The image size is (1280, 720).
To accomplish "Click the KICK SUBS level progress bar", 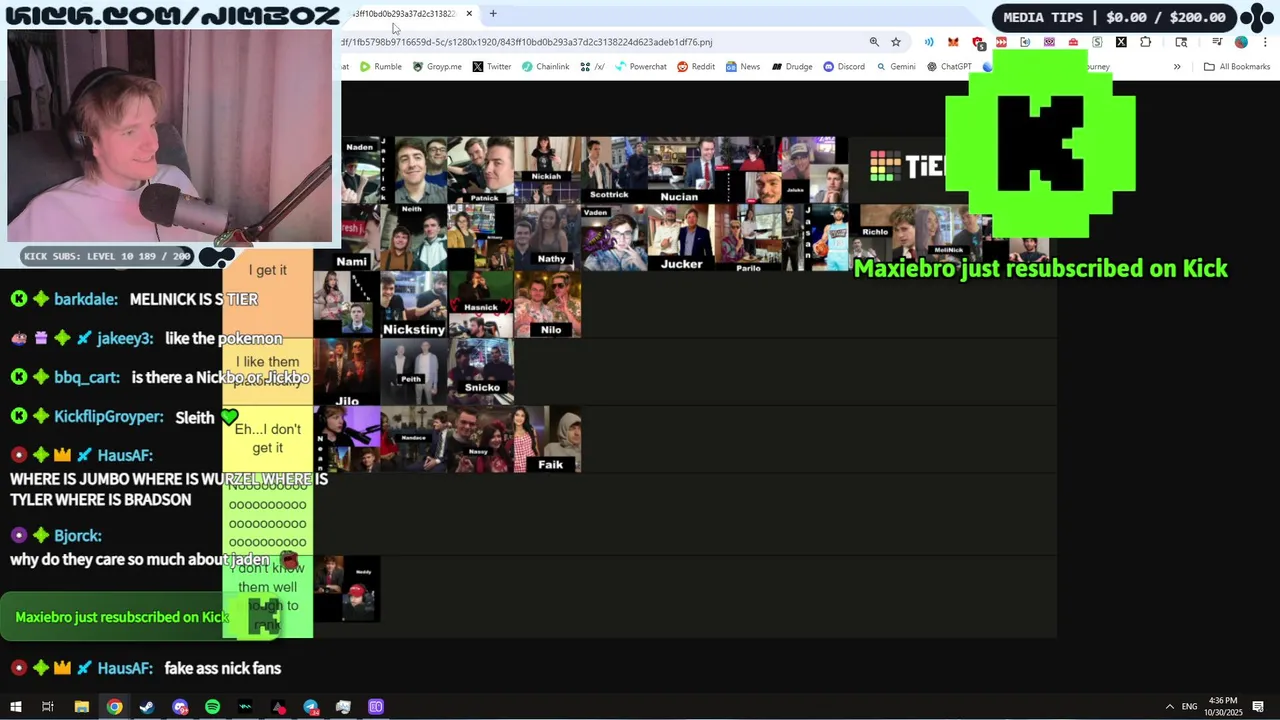I will pos(108,256).
